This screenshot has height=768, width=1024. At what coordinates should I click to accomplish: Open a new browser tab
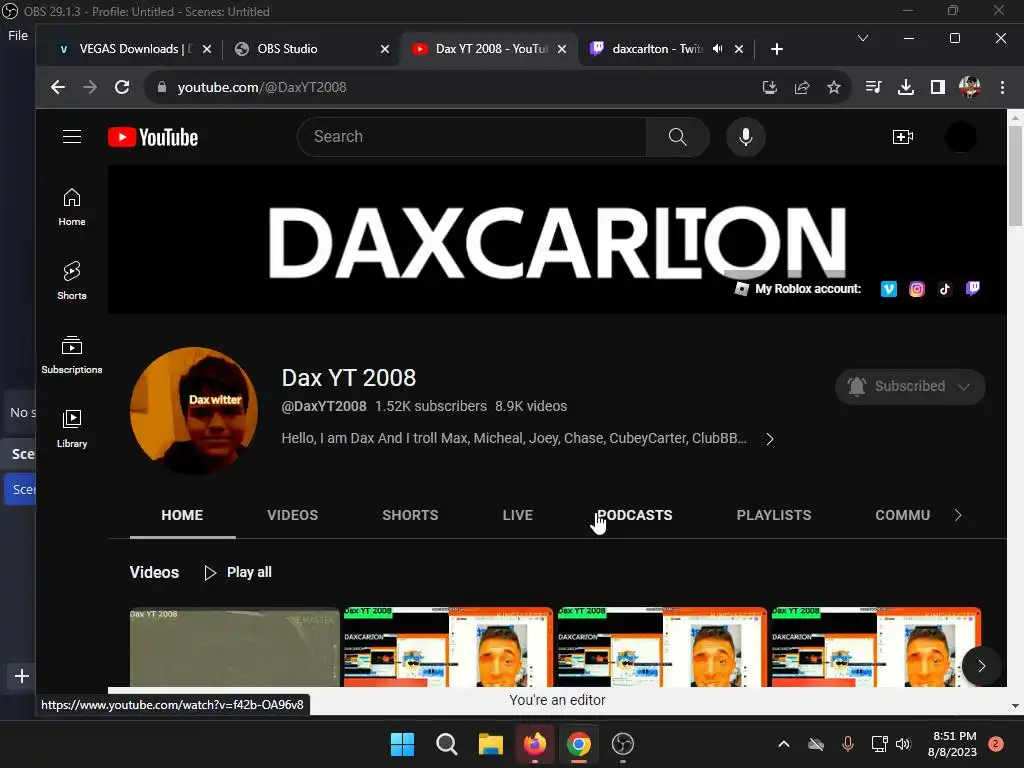coord(776,49)
